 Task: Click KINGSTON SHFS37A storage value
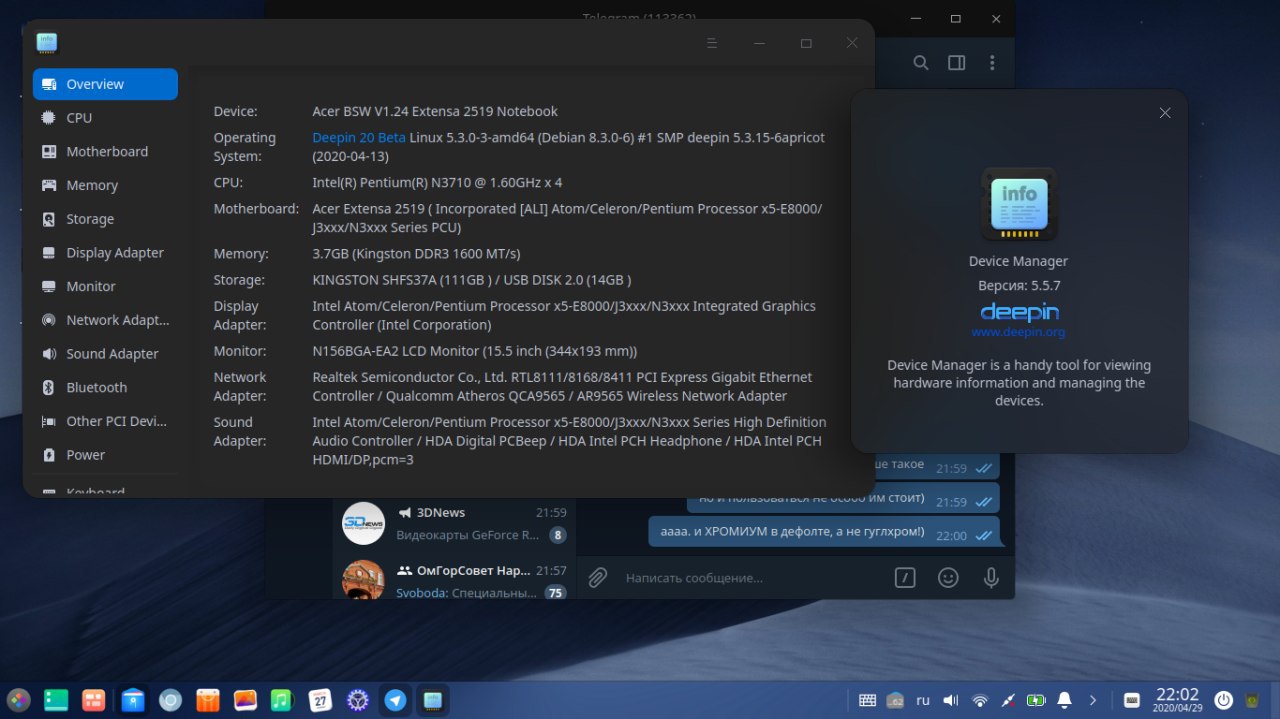(x=471, y=280)
